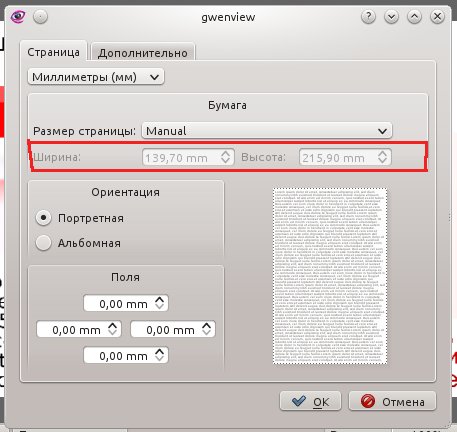Decrease the bottom margin with down arrow
Viewport: 457px width, 432px height.
160,359
